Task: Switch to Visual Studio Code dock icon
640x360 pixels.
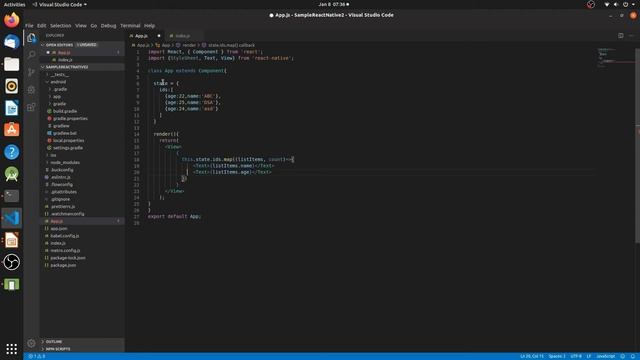Action: 11,218
